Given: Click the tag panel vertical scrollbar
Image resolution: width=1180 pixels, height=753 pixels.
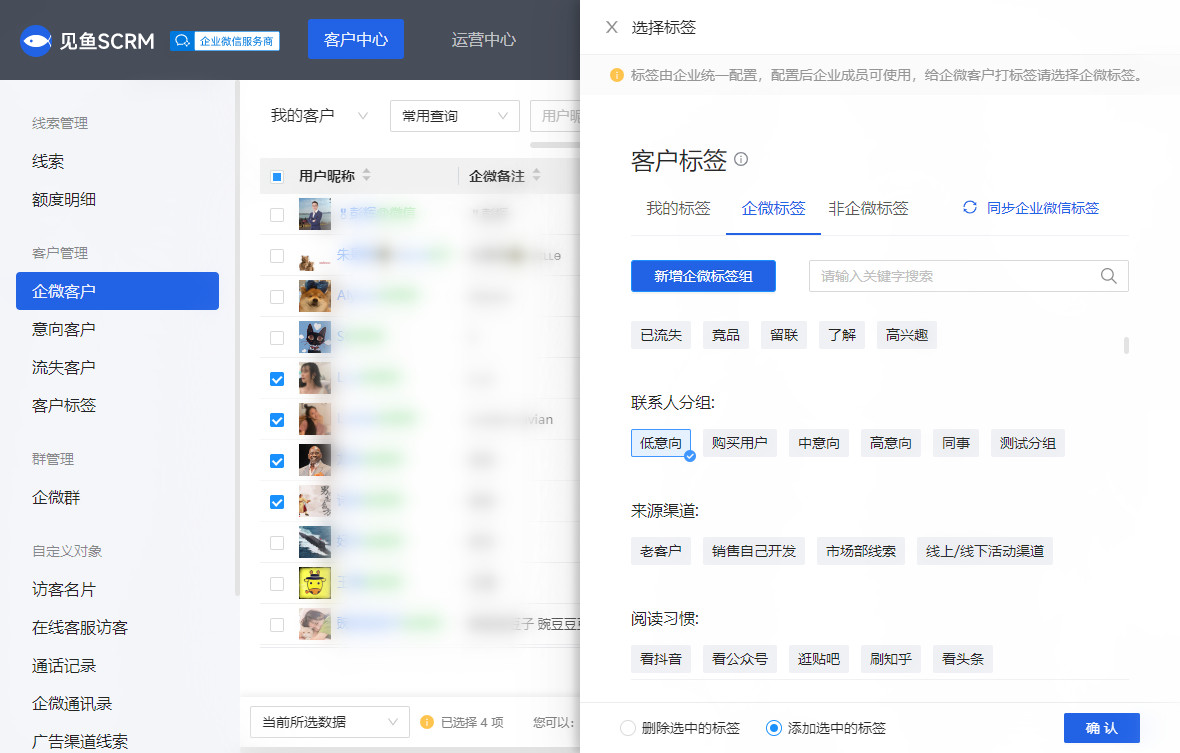Looking at the screenshot, I should pyautogui.click(x=1127, y=345).
